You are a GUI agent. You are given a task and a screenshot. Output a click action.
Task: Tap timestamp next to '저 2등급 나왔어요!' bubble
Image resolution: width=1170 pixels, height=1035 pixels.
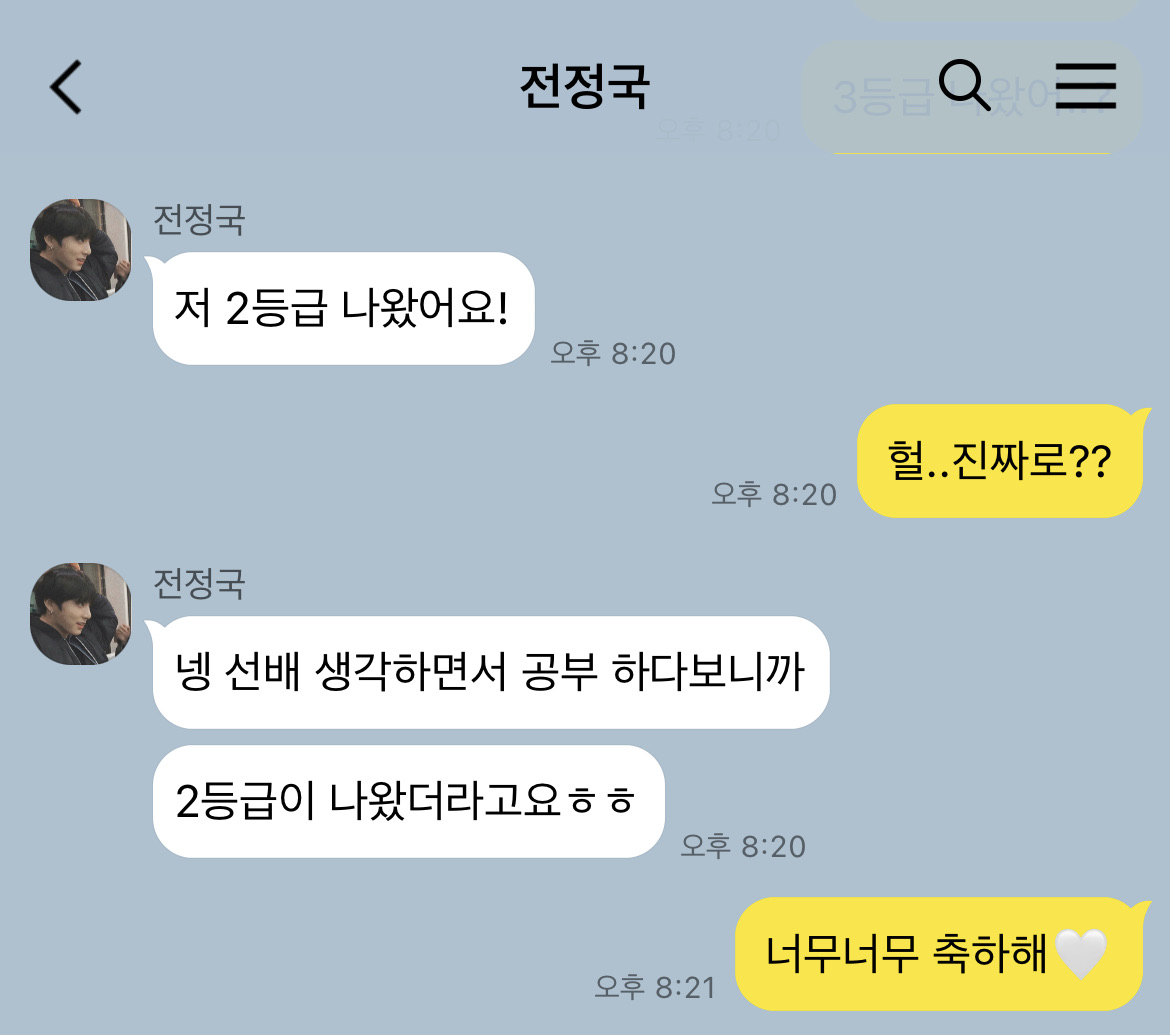click(x=613, y=353)
